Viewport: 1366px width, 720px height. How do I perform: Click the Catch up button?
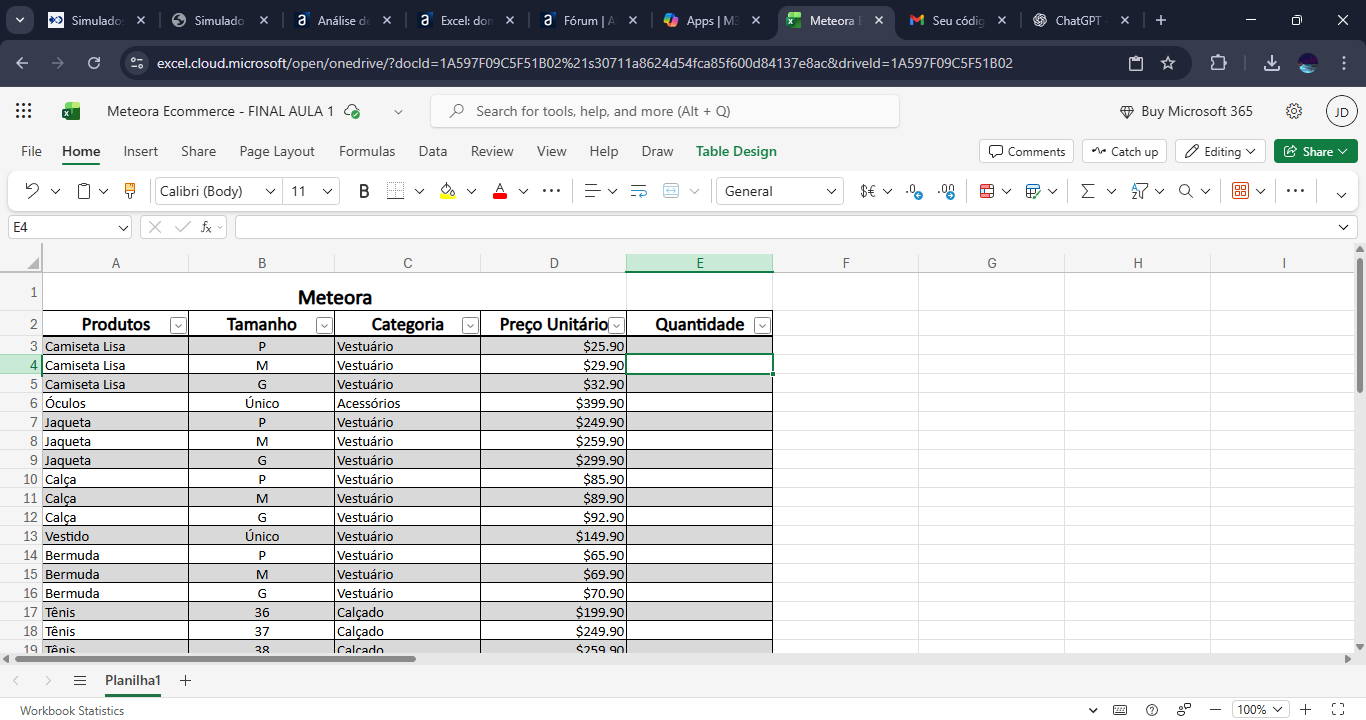point(1124,151)
